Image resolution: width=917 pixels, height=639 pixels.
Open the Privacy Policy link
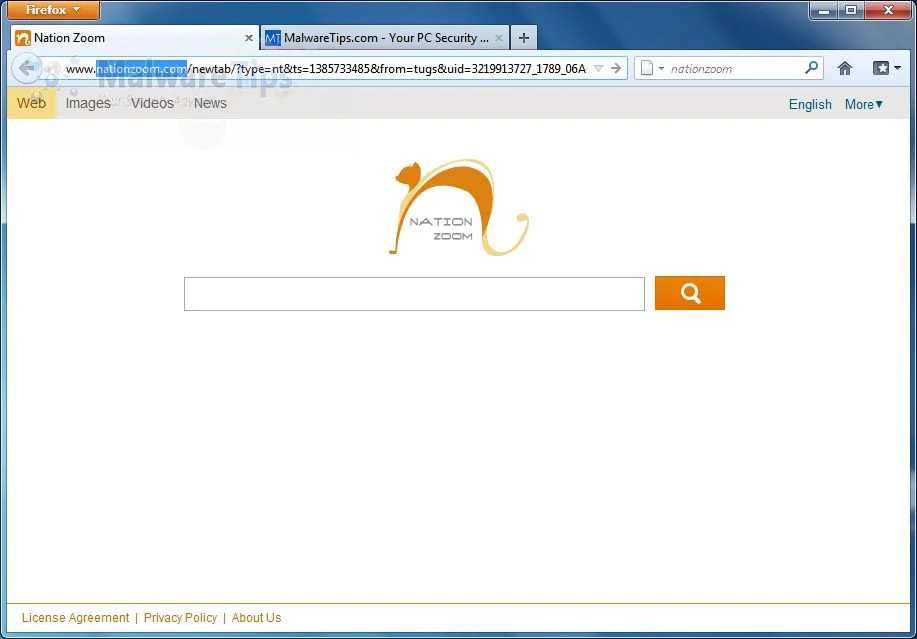[x=180, y=618]
